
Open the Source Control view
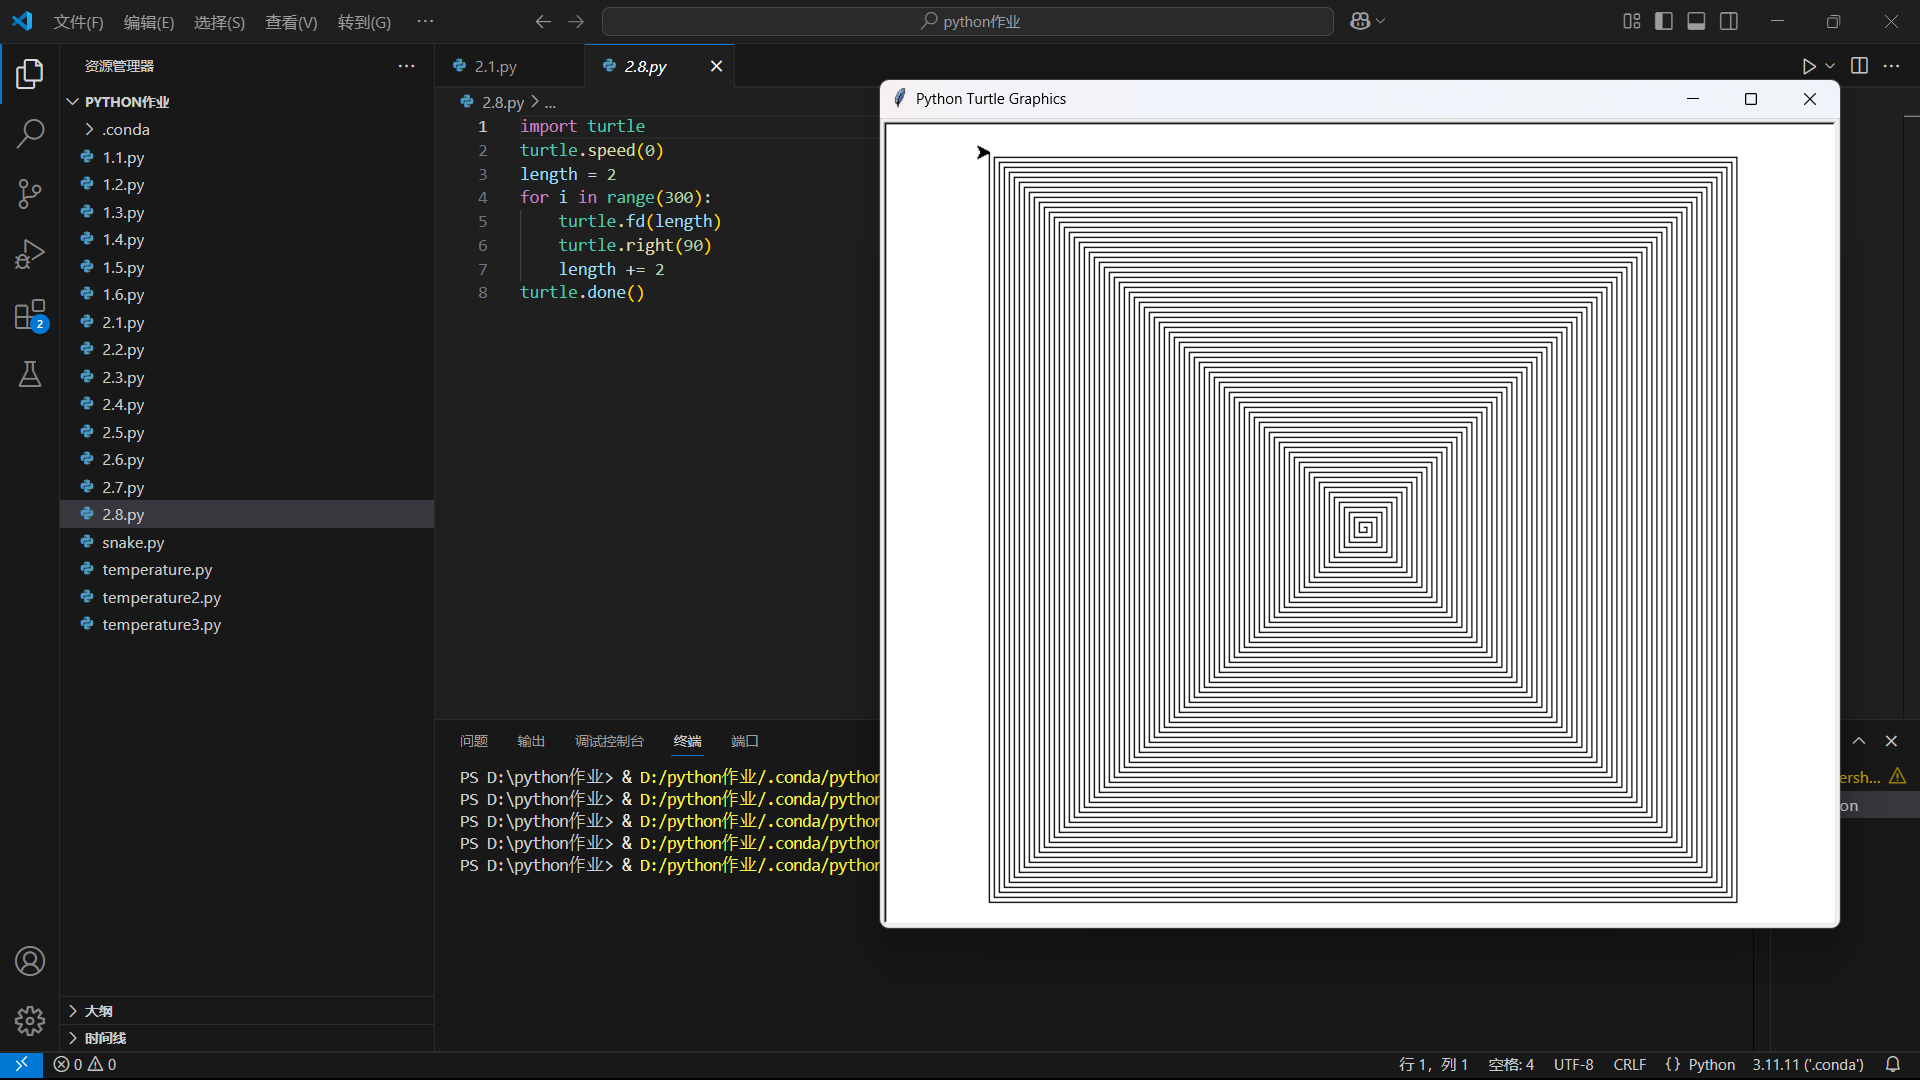pos(30,194)
